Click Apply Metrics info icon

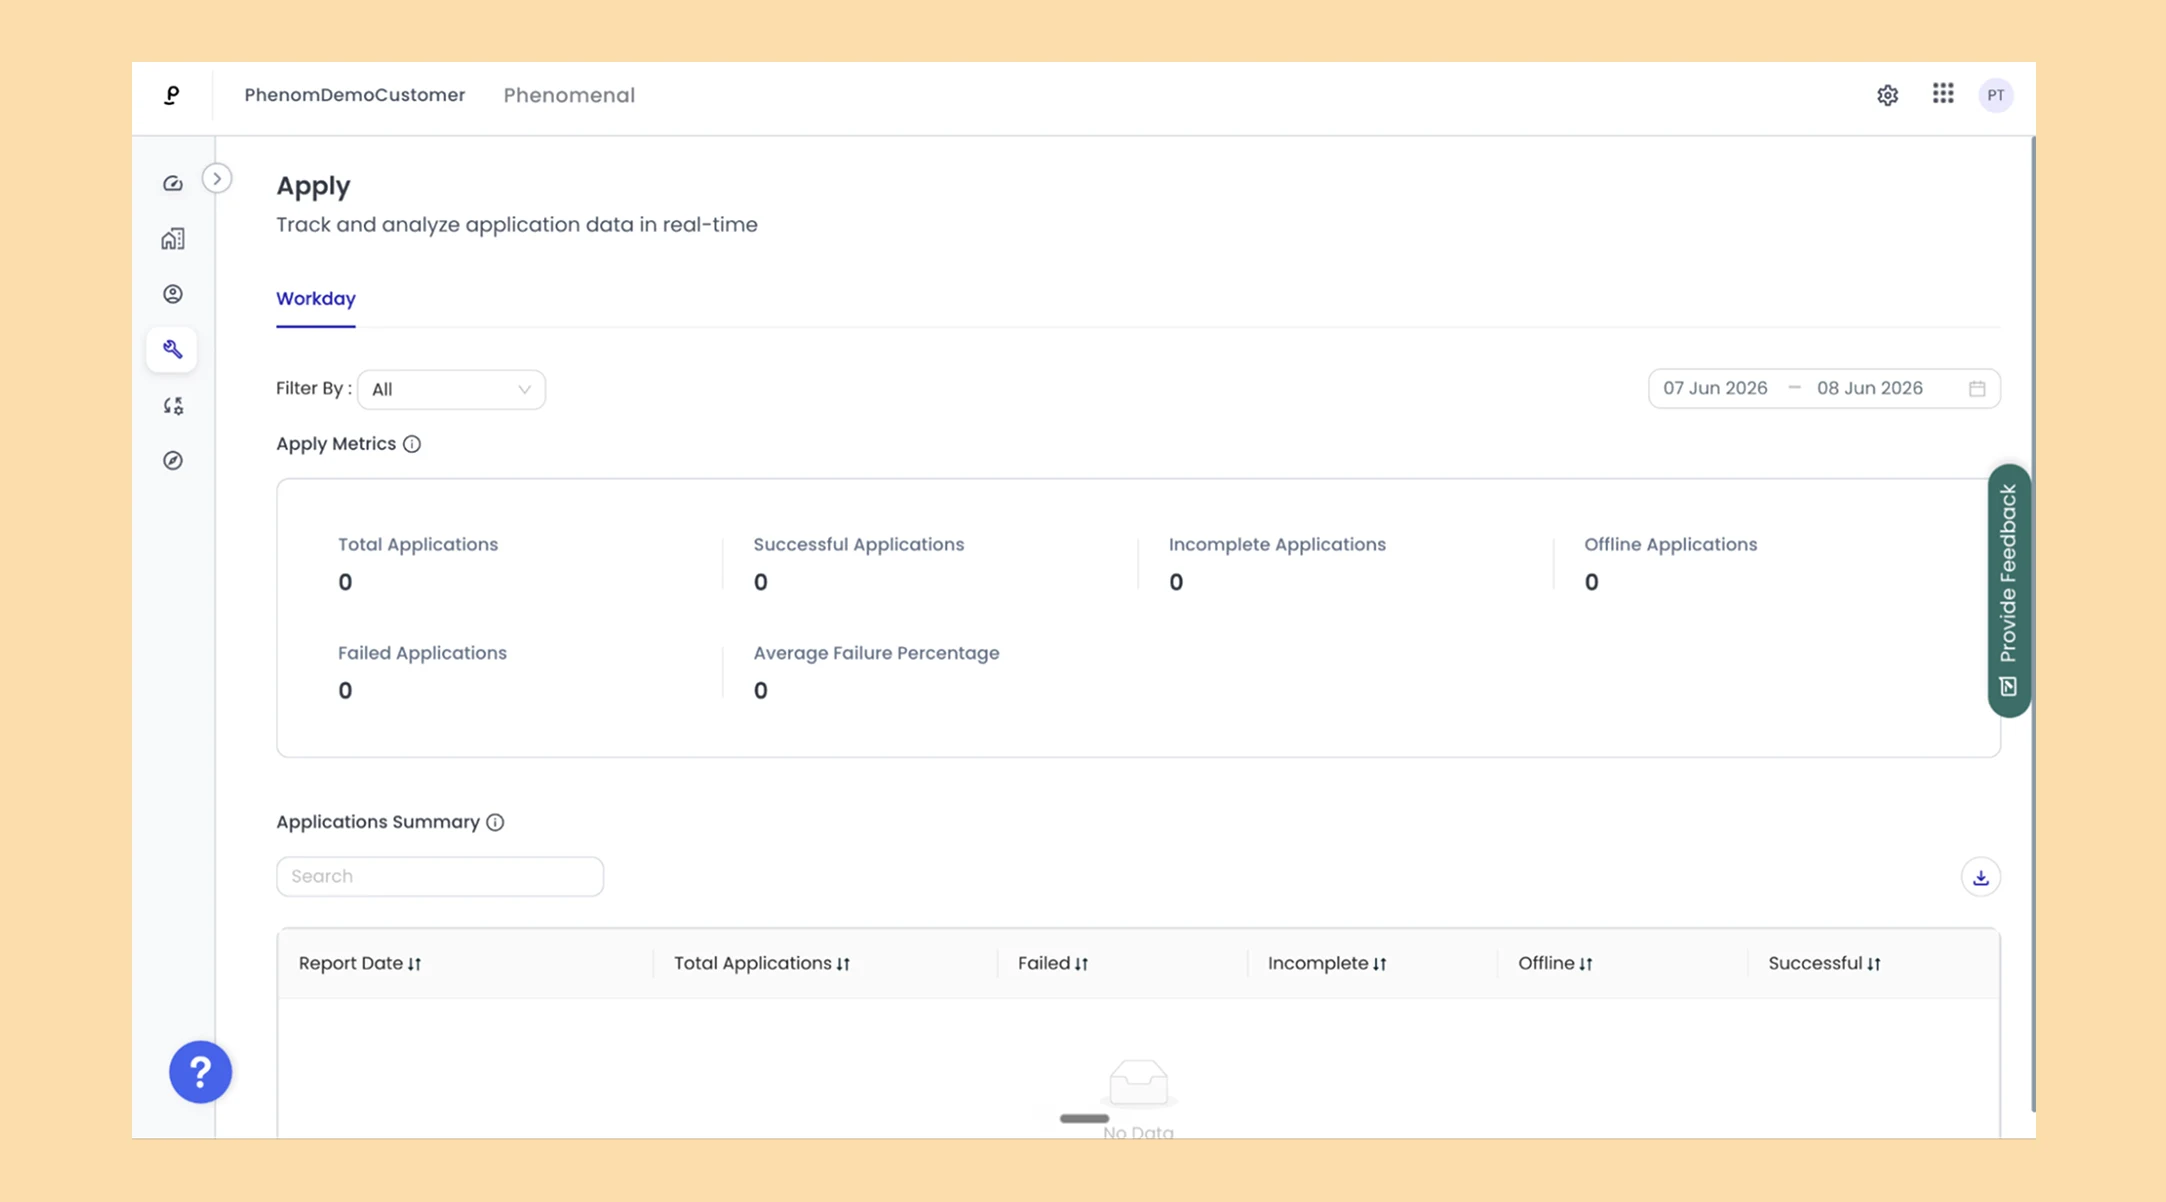(412, 444)
